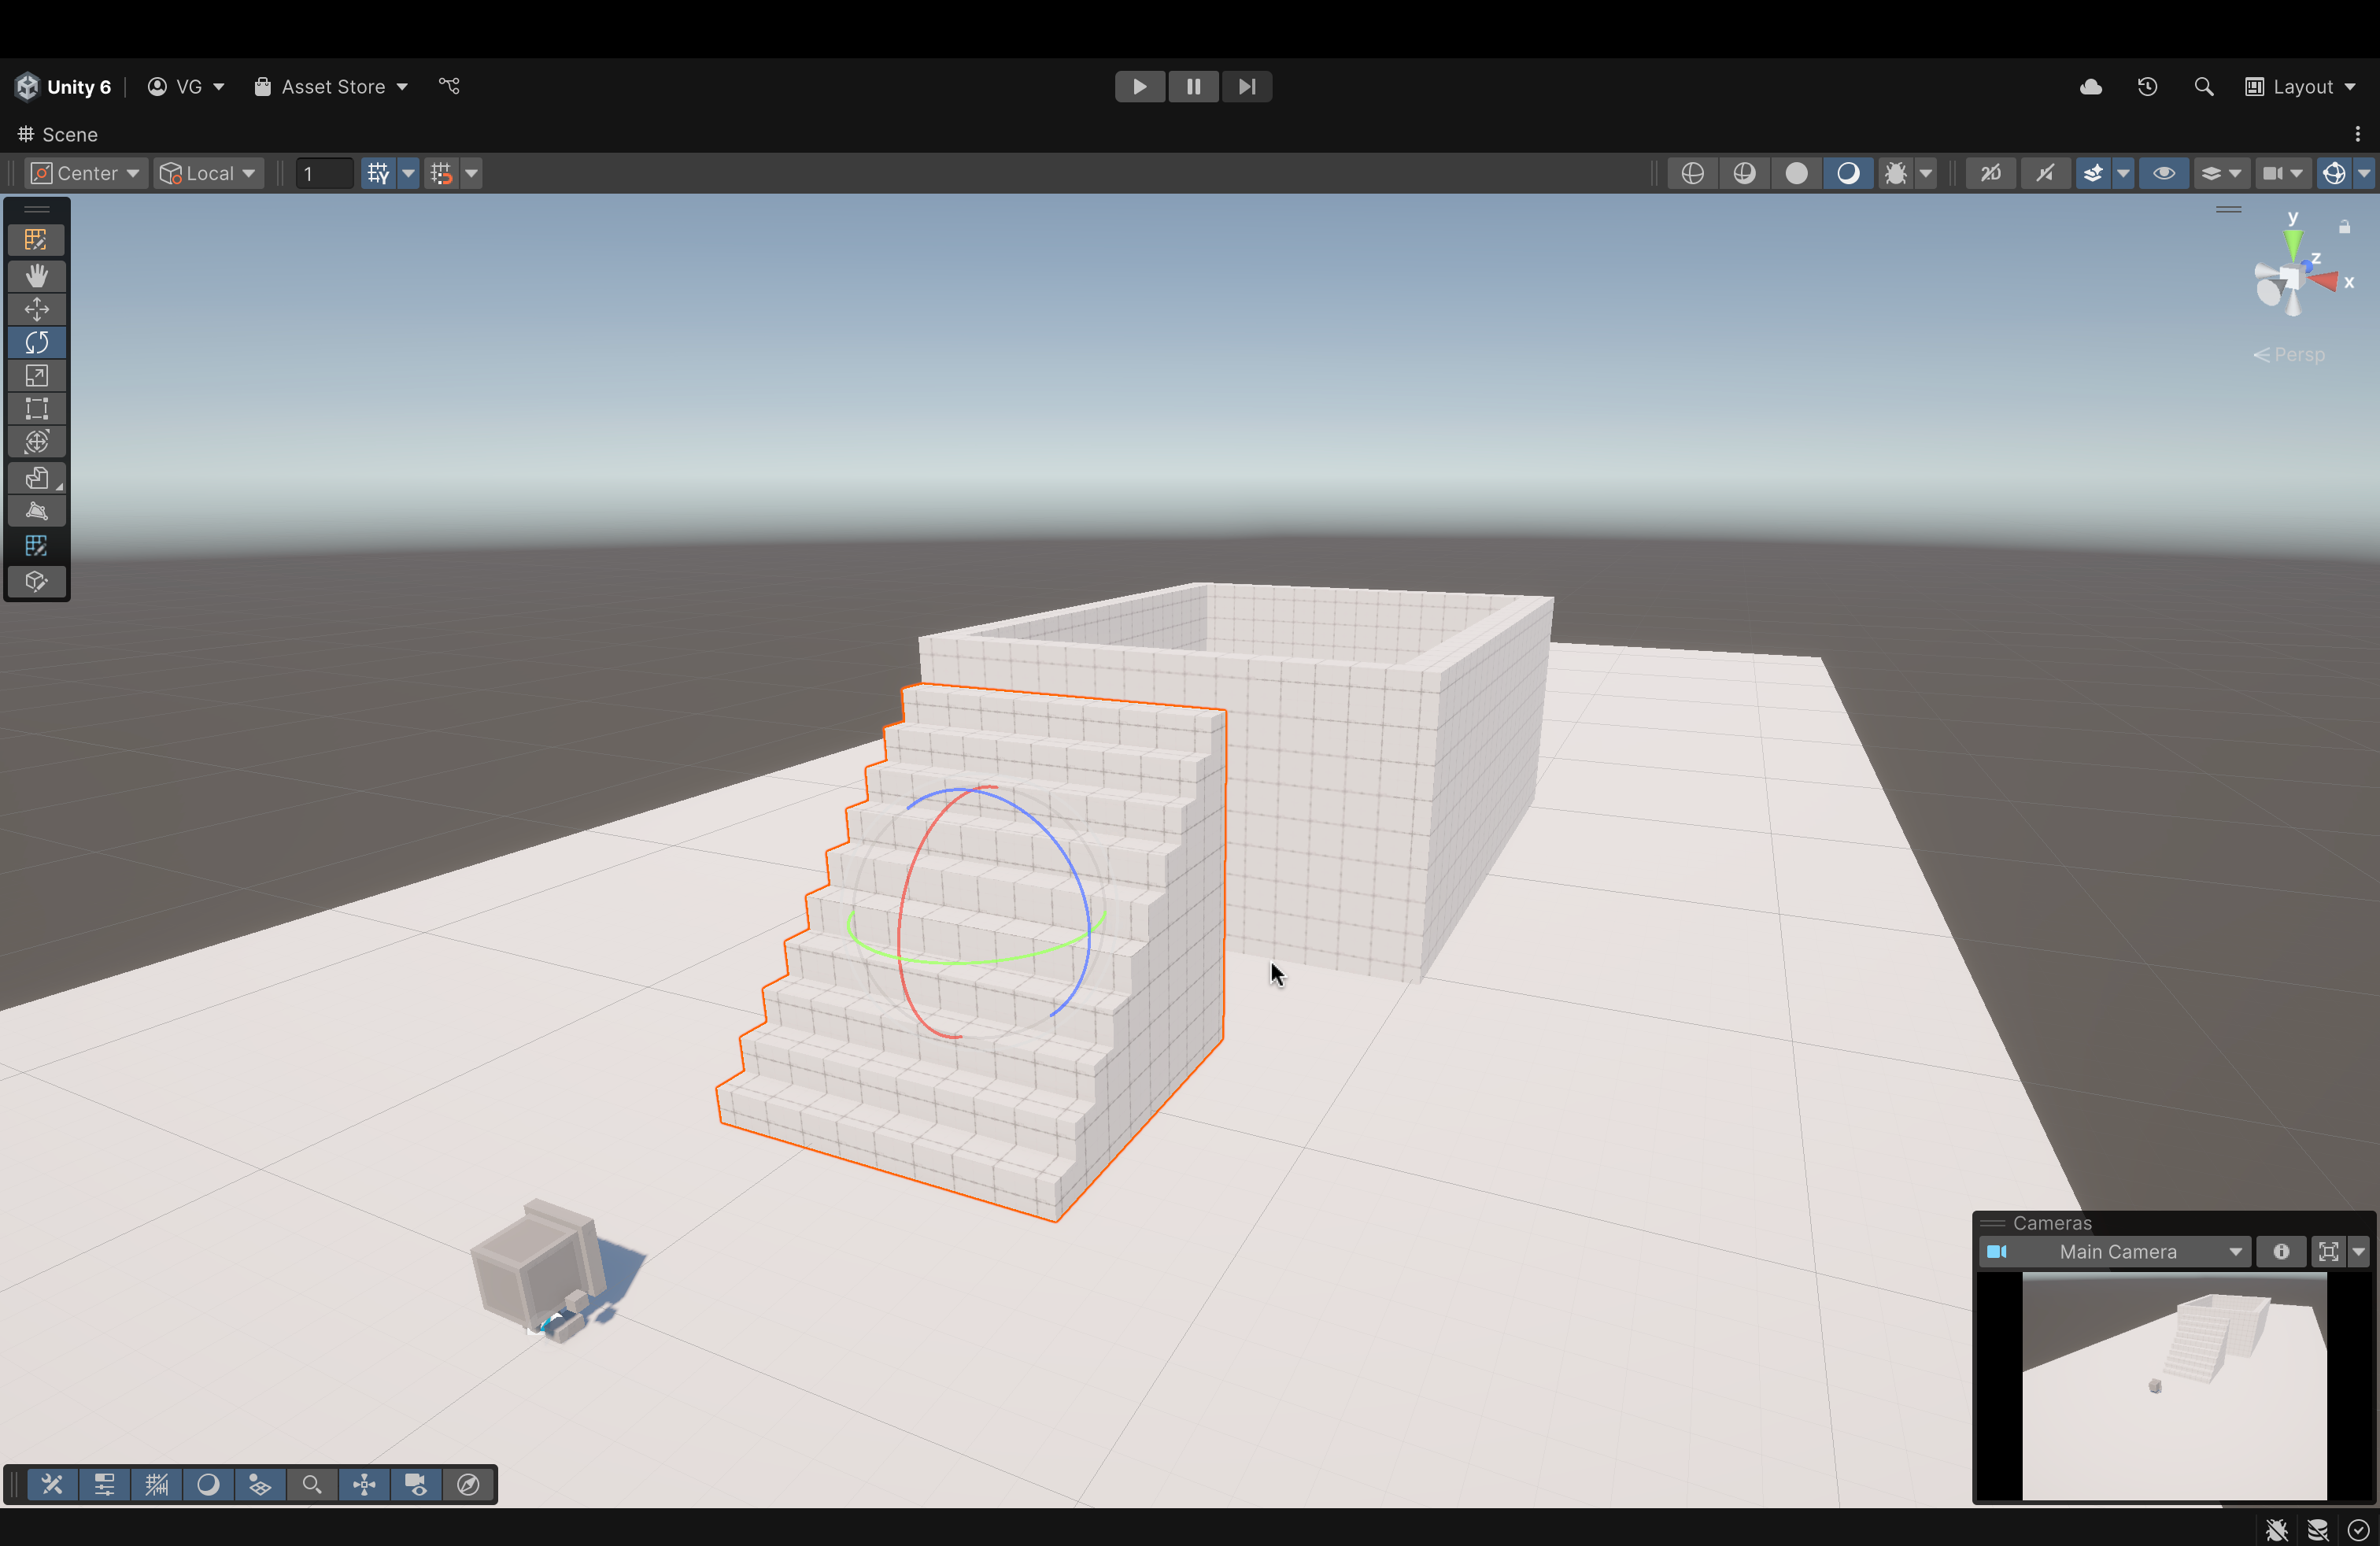Open the Undo History
This screenshot has width=2380, height=1546.
click(x=2147, y=87)
